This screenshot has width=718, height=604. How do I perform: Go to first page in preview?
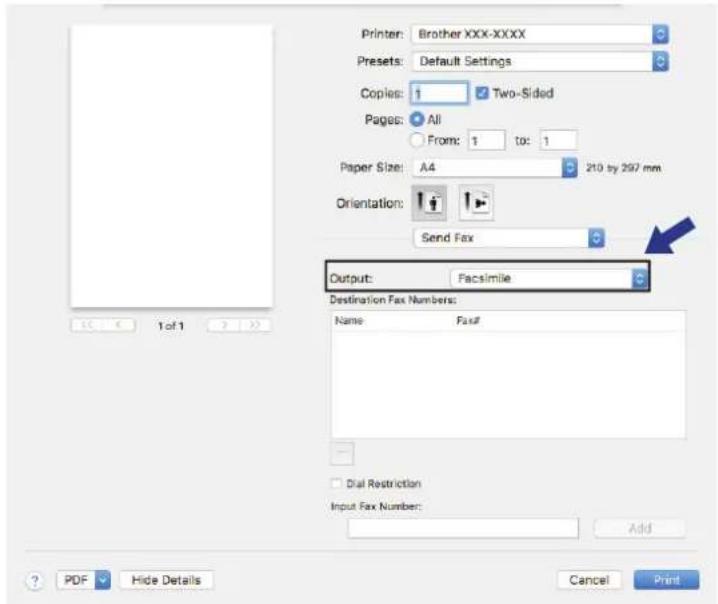[x=87, y=325]
